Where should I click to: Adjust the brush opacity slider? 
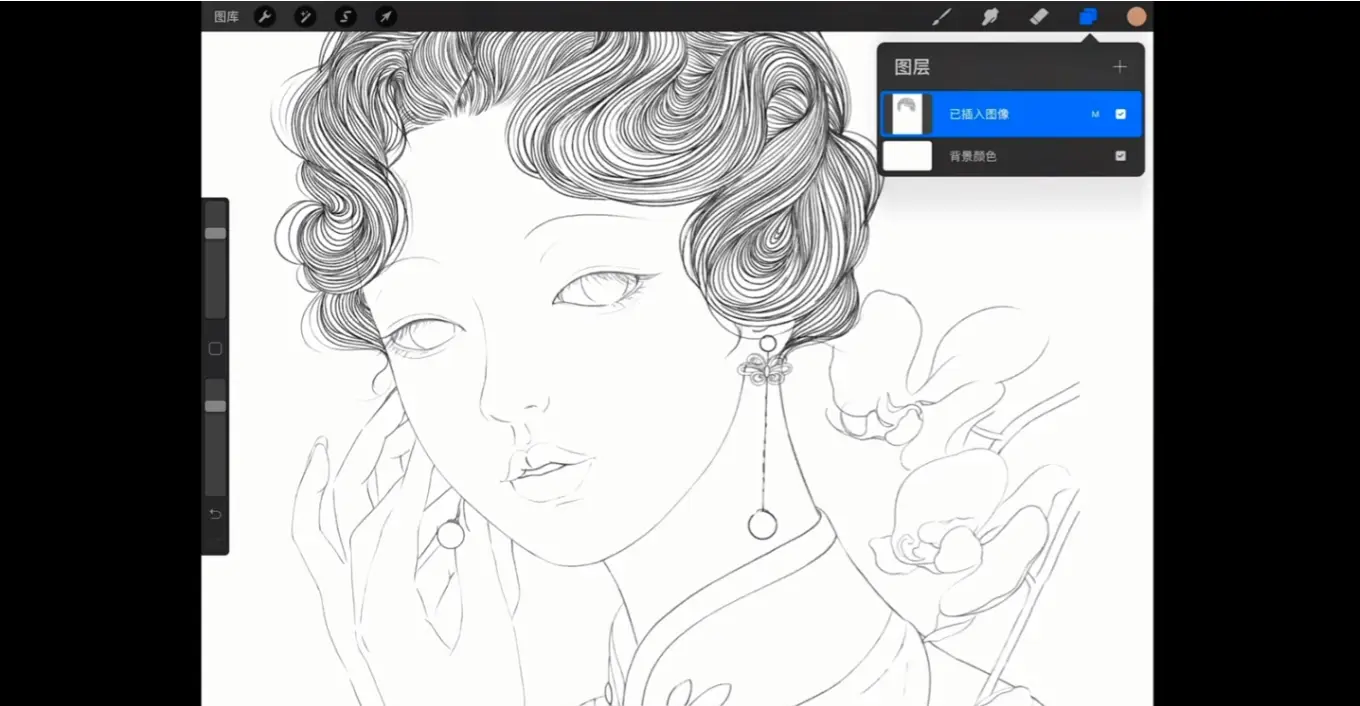214,405
